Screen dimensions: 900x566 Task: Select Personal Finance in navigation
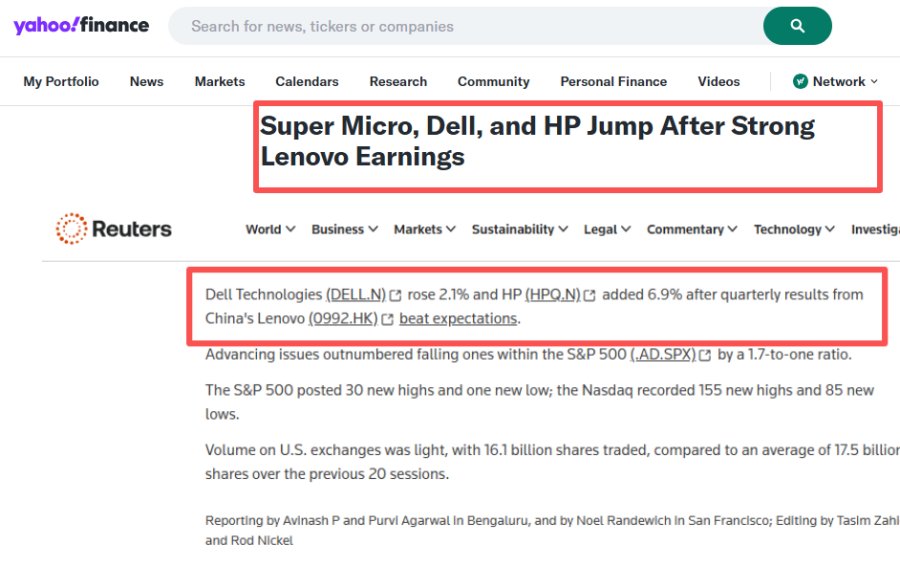coord(613,82)
